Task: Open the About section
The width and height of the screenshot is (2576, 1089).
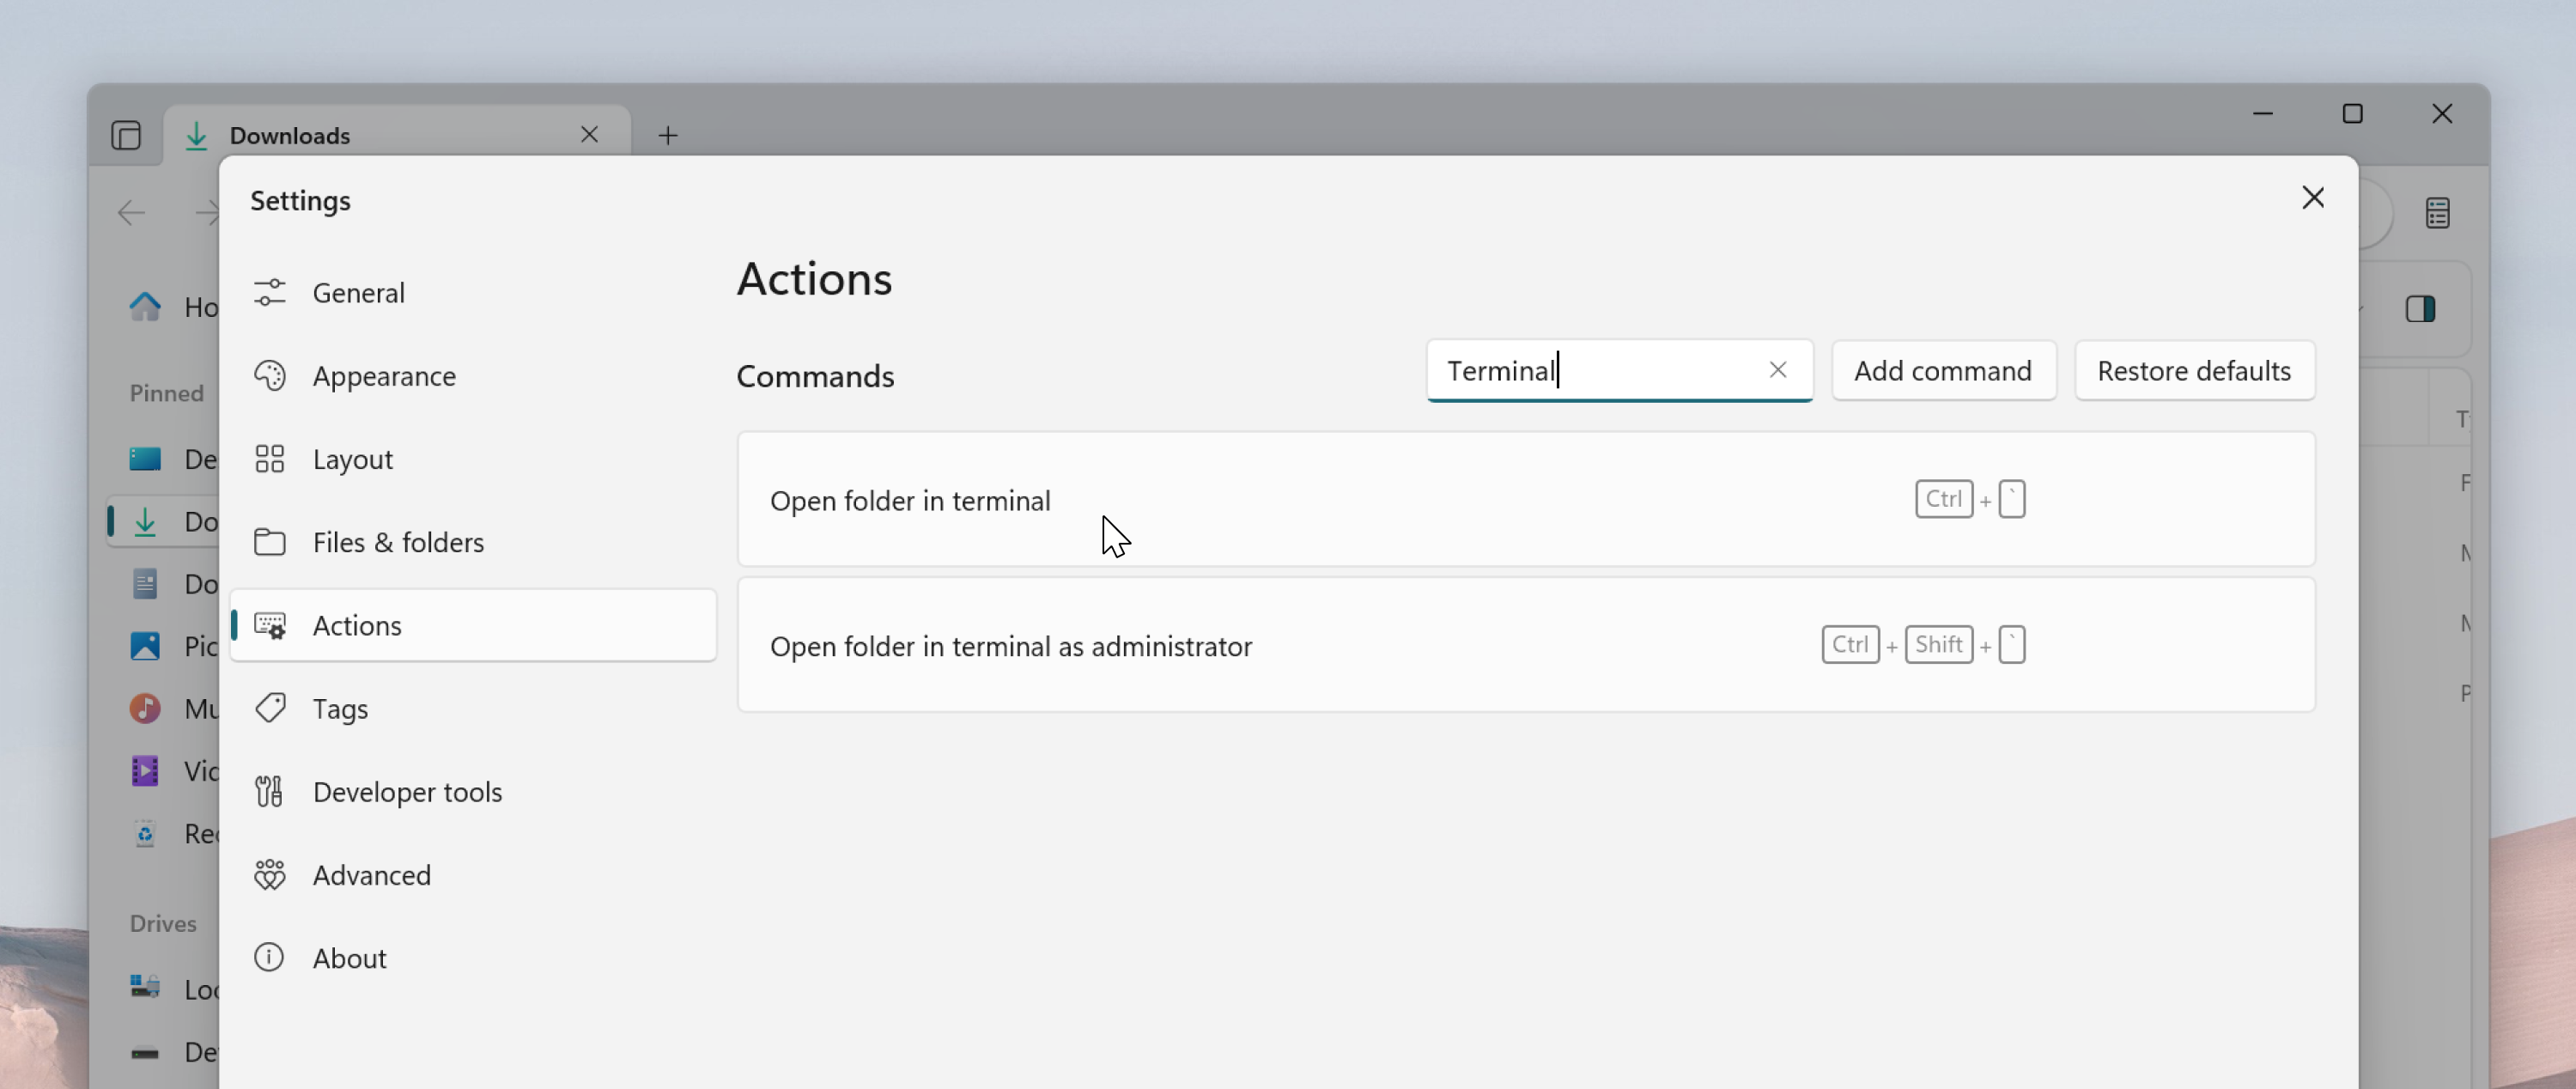Action: click(x=349, y=957)
